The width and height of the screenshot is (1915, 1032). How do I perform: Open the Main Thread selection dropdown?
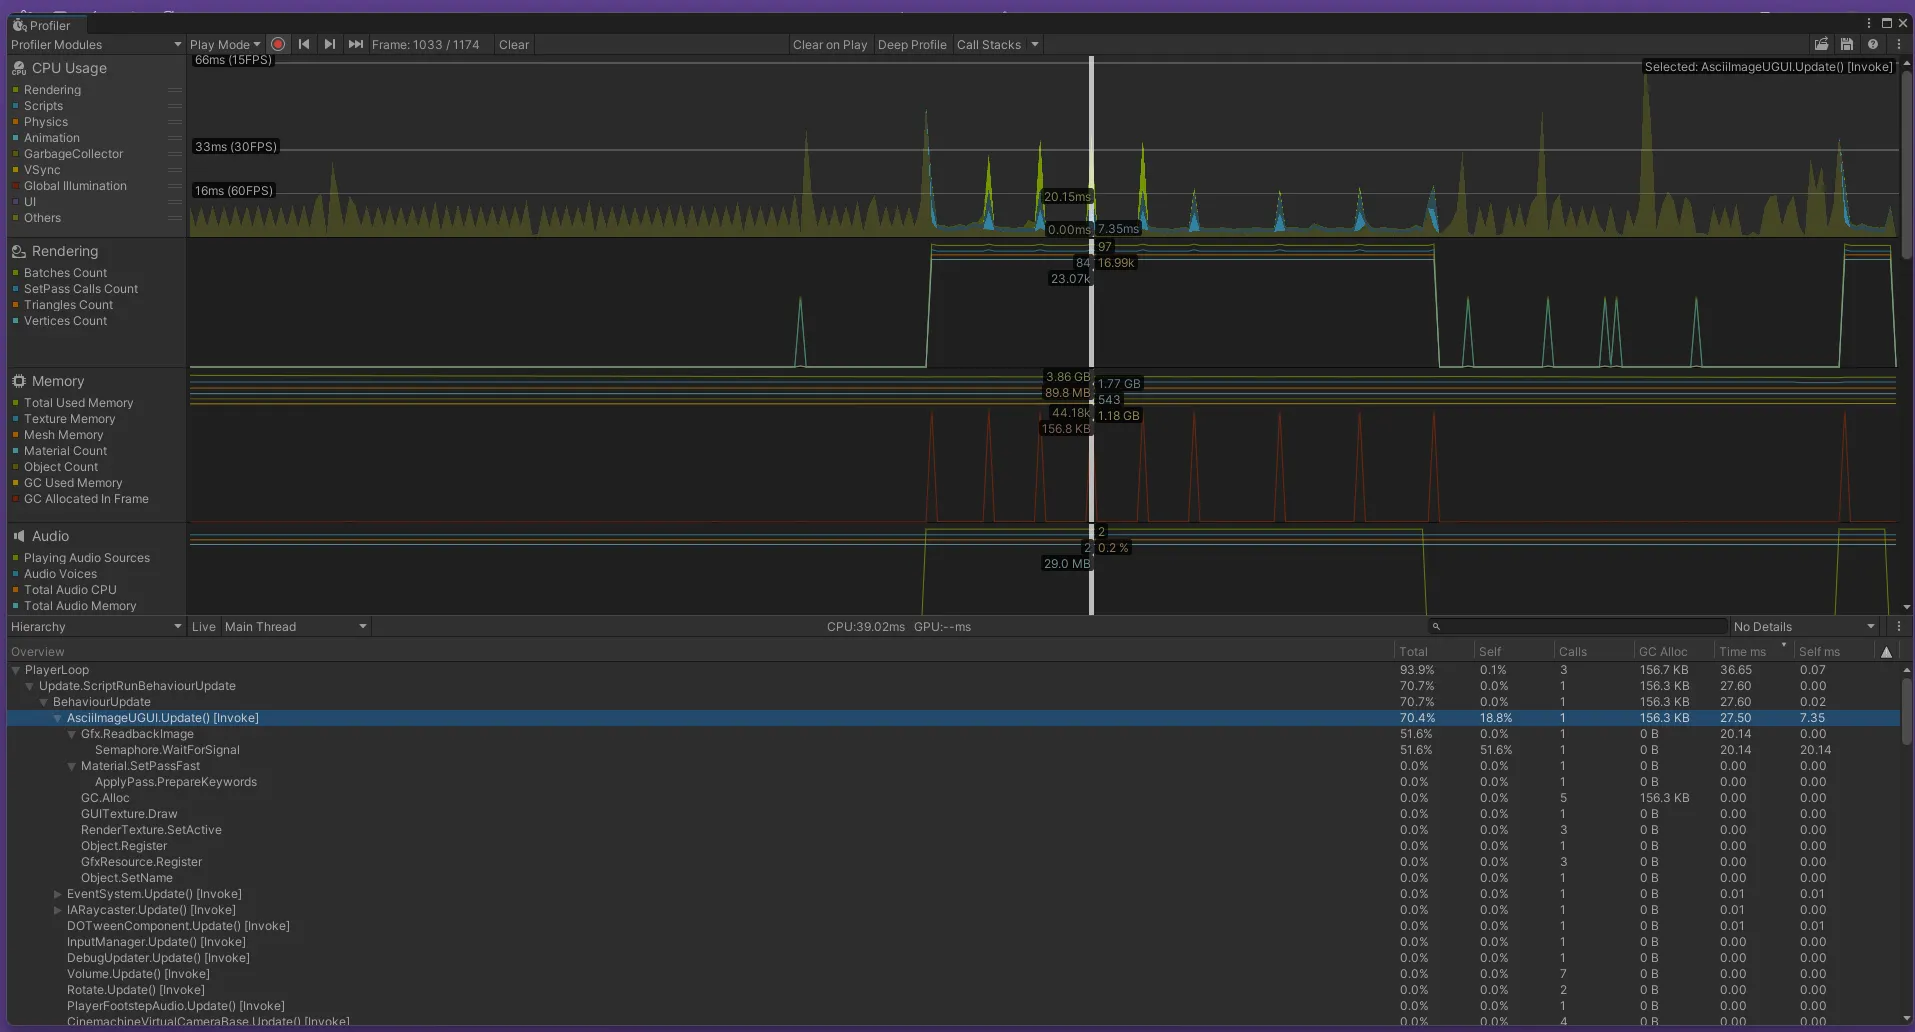coord(296,627)
